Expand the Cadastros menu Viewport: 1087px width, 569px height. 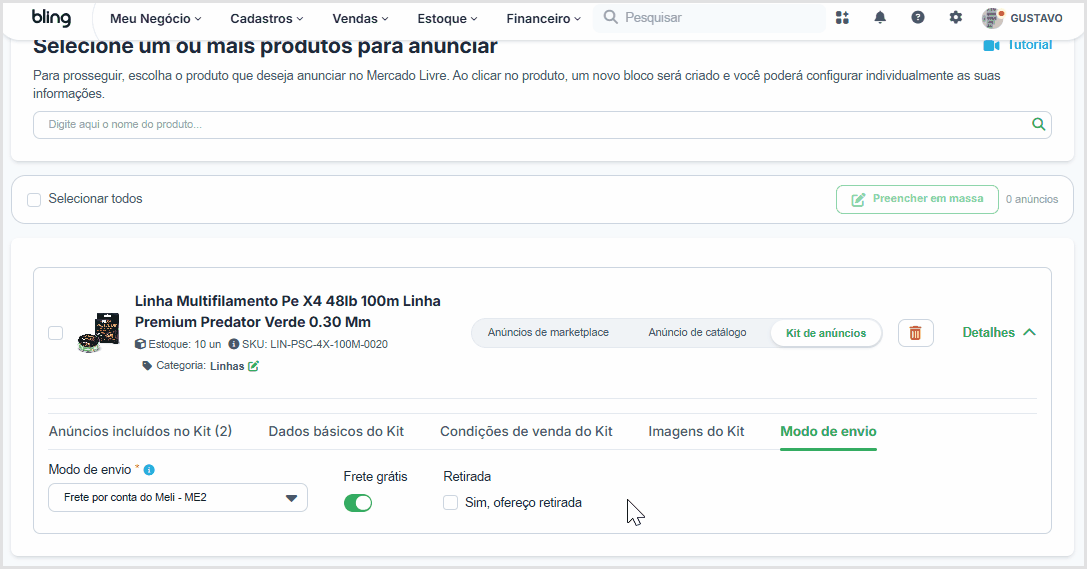click(267, 19)
